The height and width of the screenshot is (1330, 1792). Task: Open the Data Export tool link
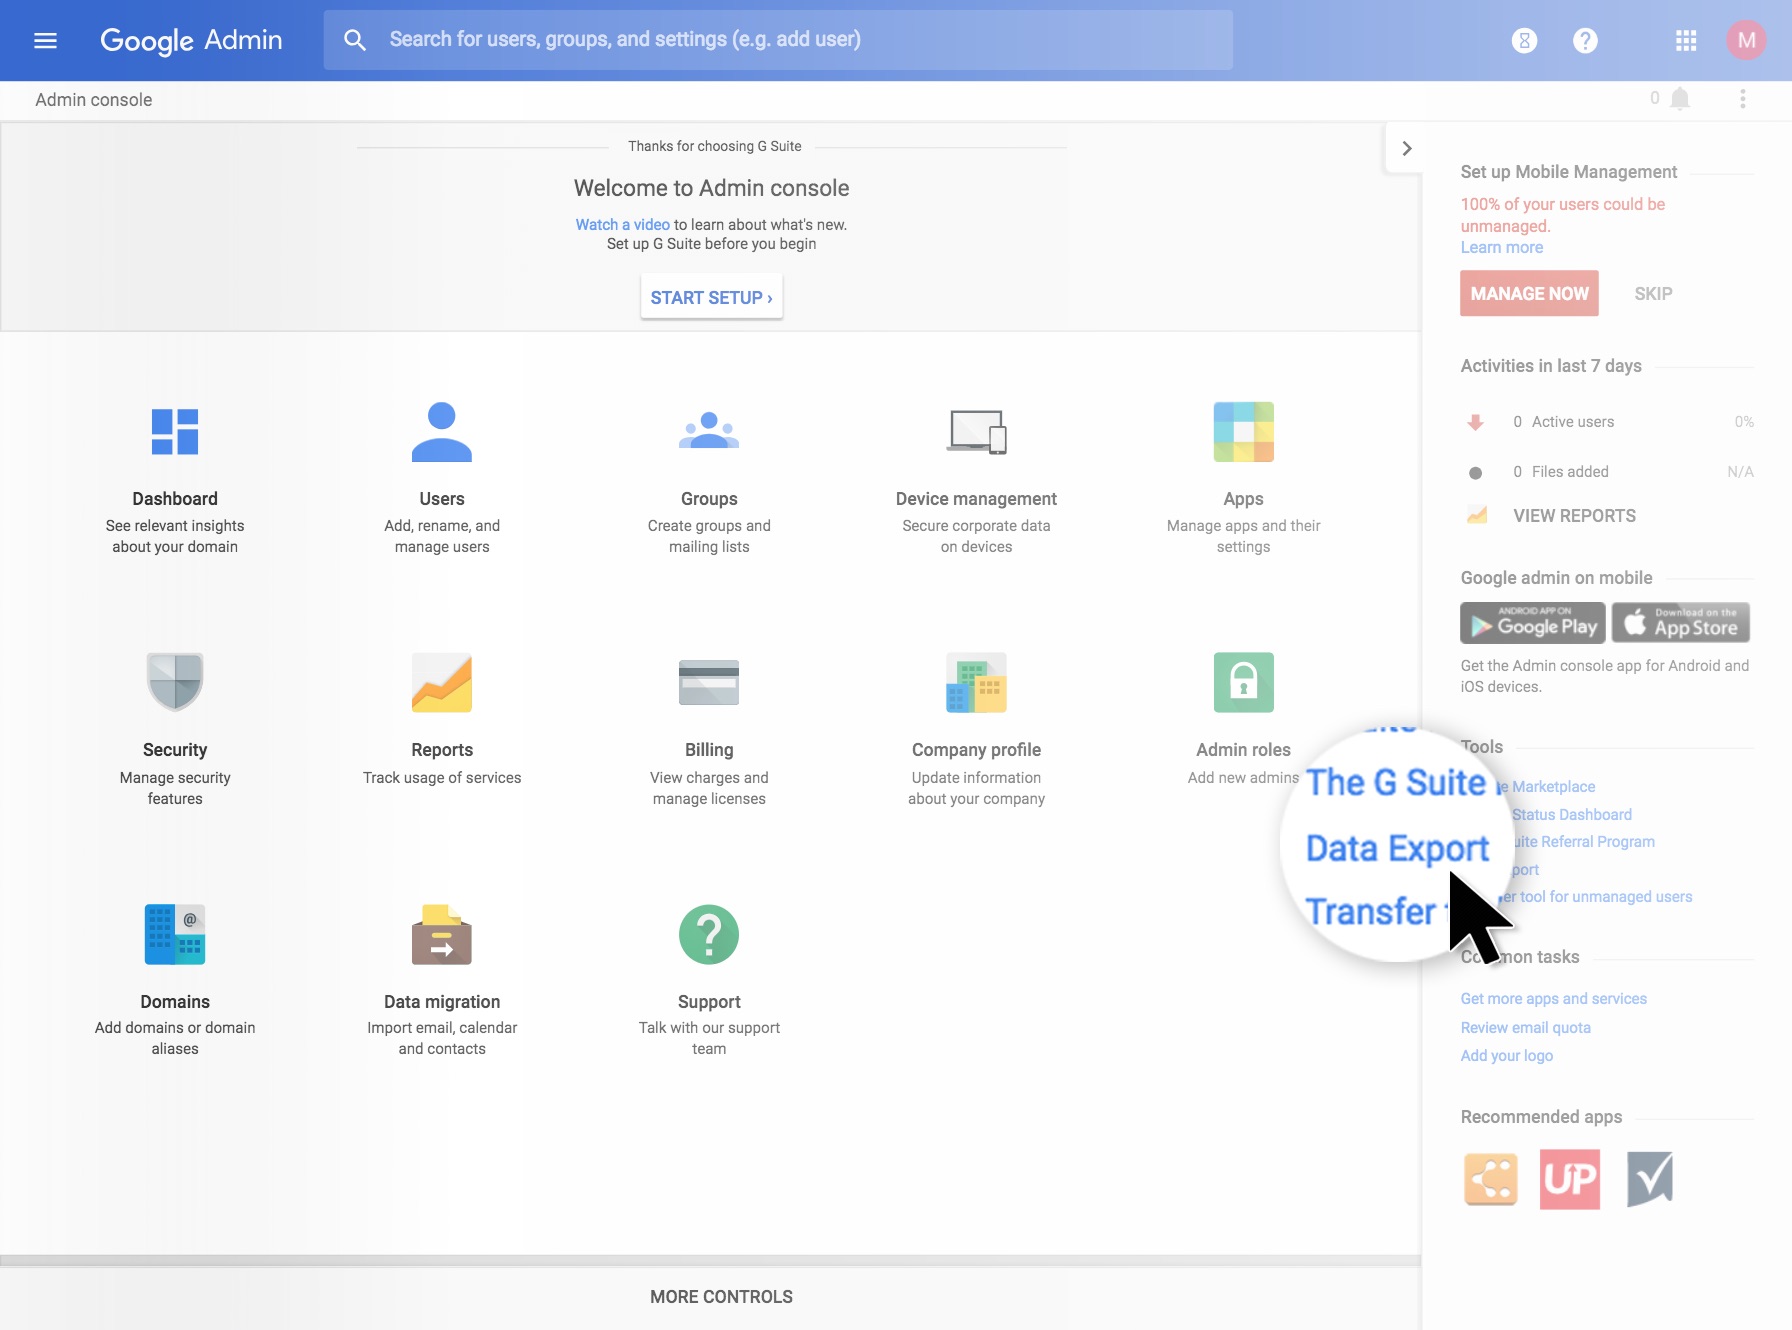coord(1396,848)
